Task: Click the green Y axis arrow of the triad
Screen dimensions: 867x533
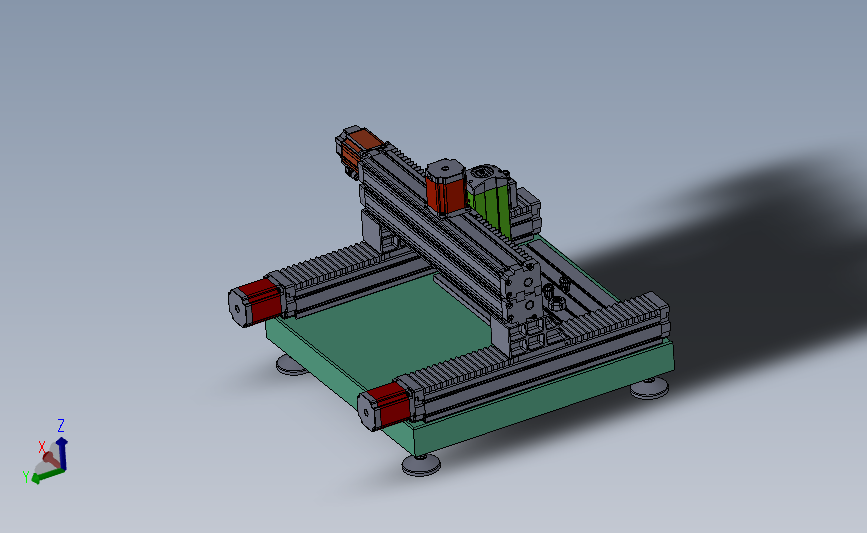Action: point(48,475)
